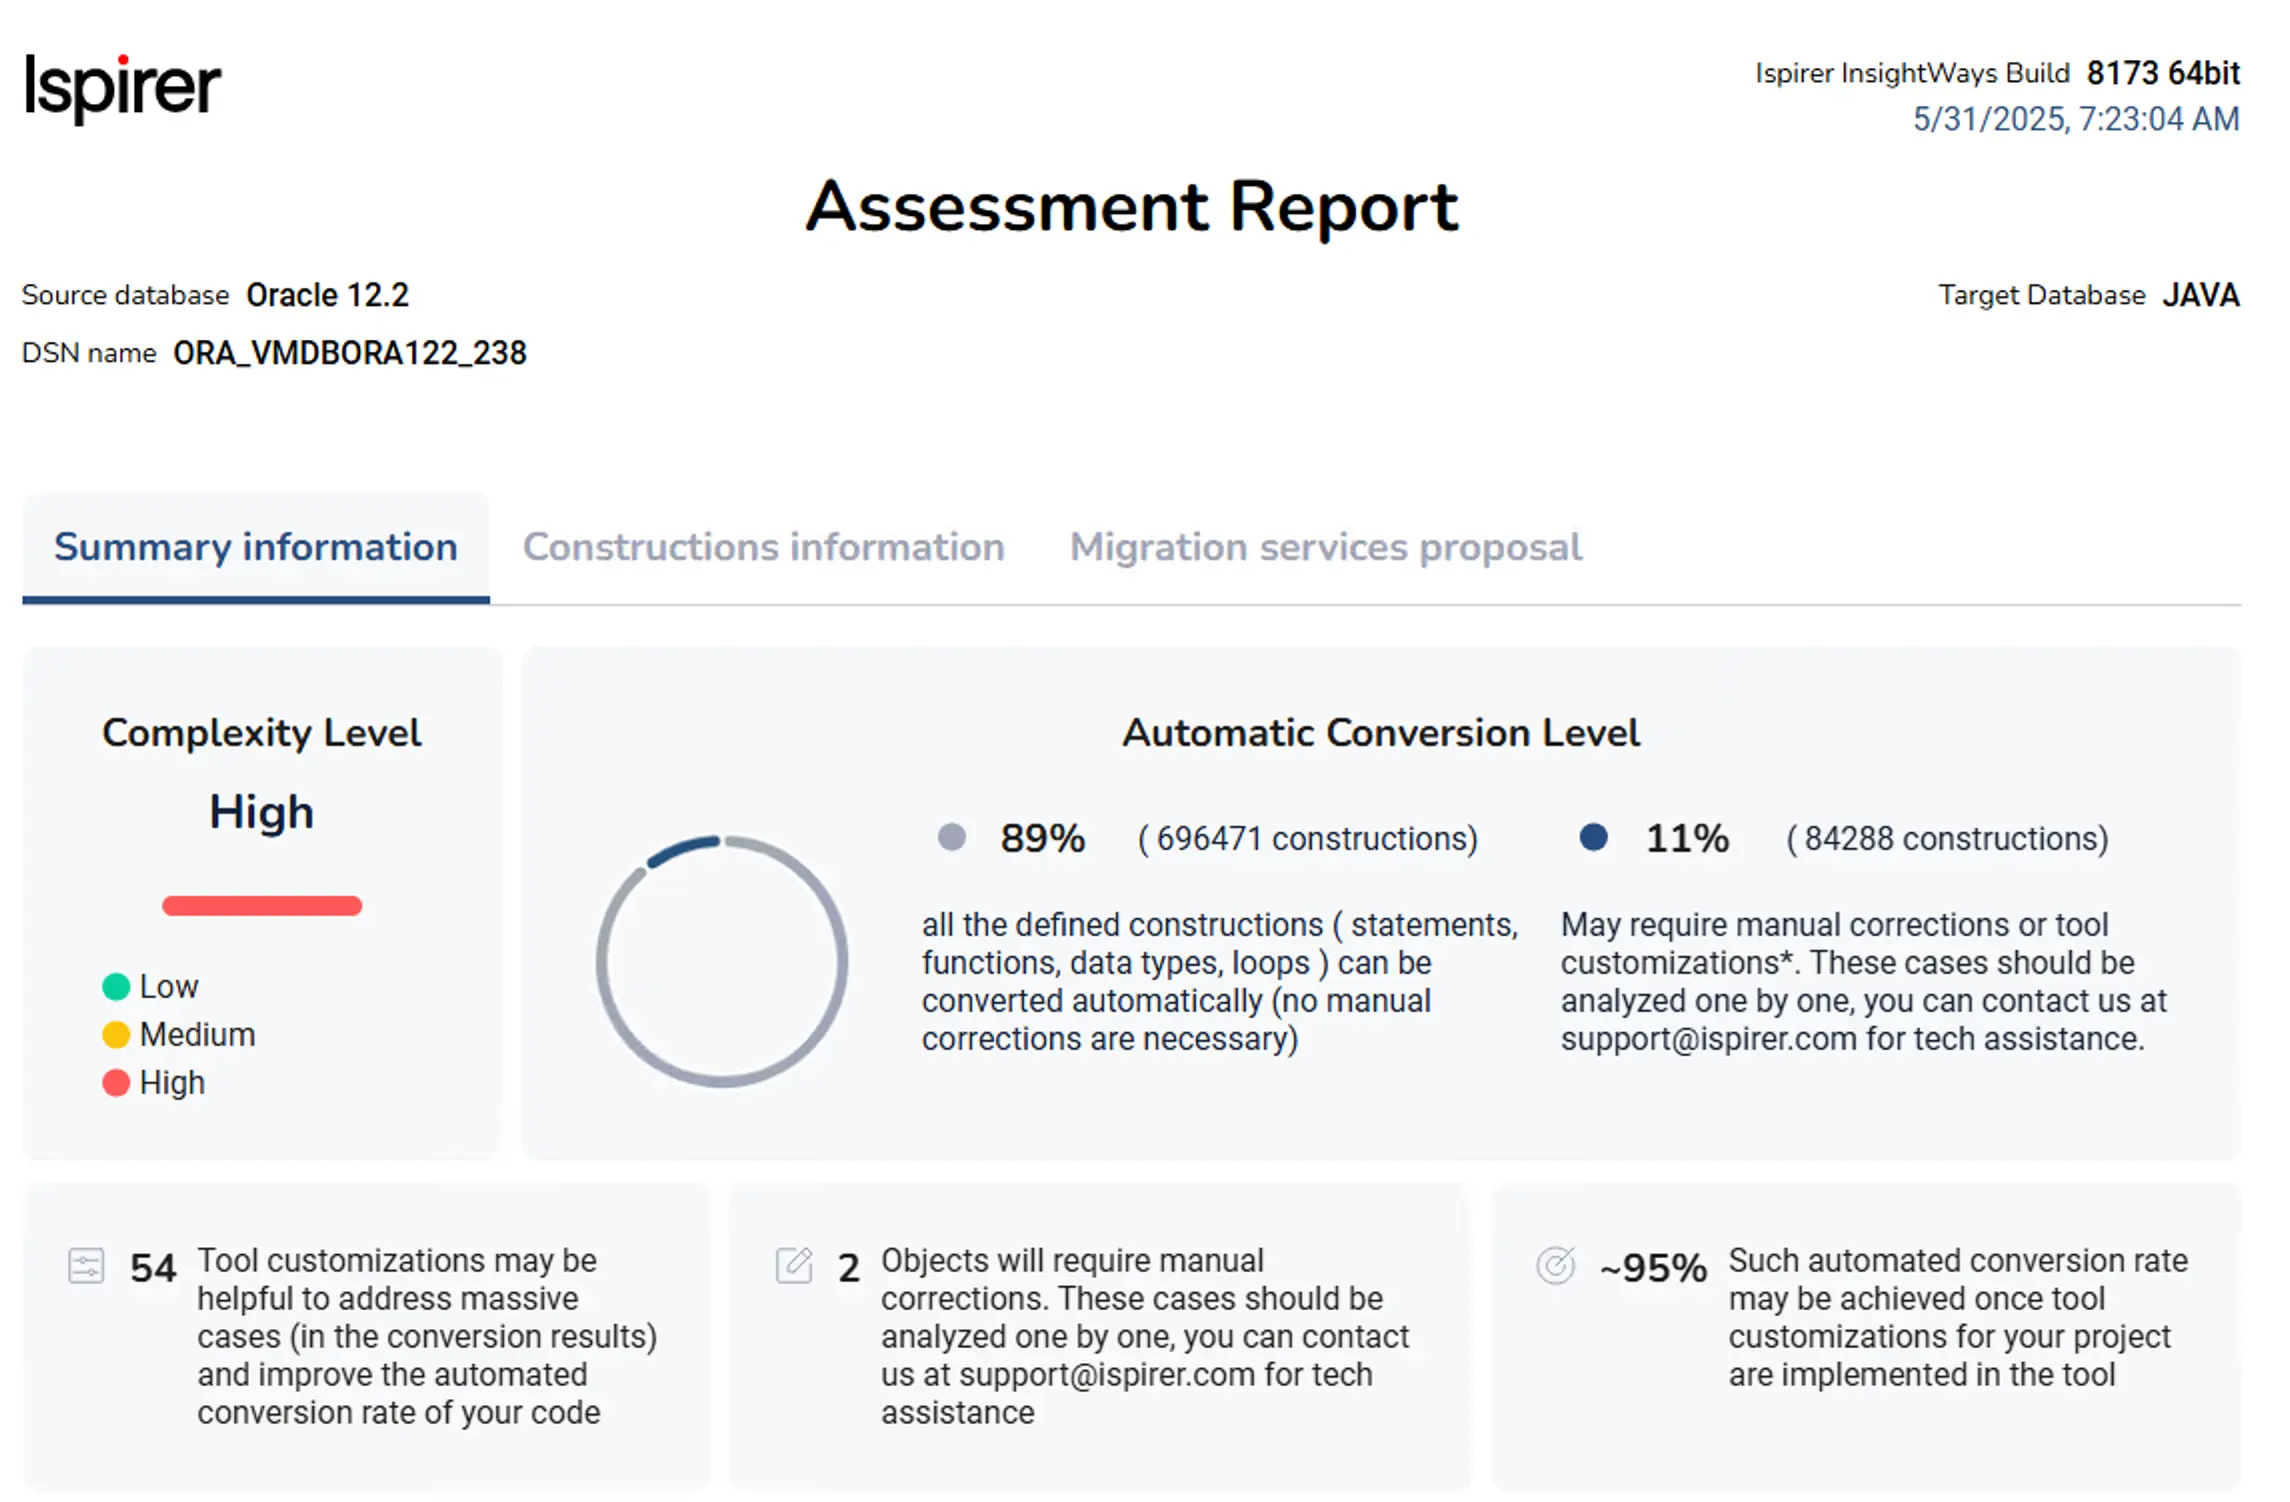Click the DSN name ORA_VMDBORA122_238

[x=350, y=353]
